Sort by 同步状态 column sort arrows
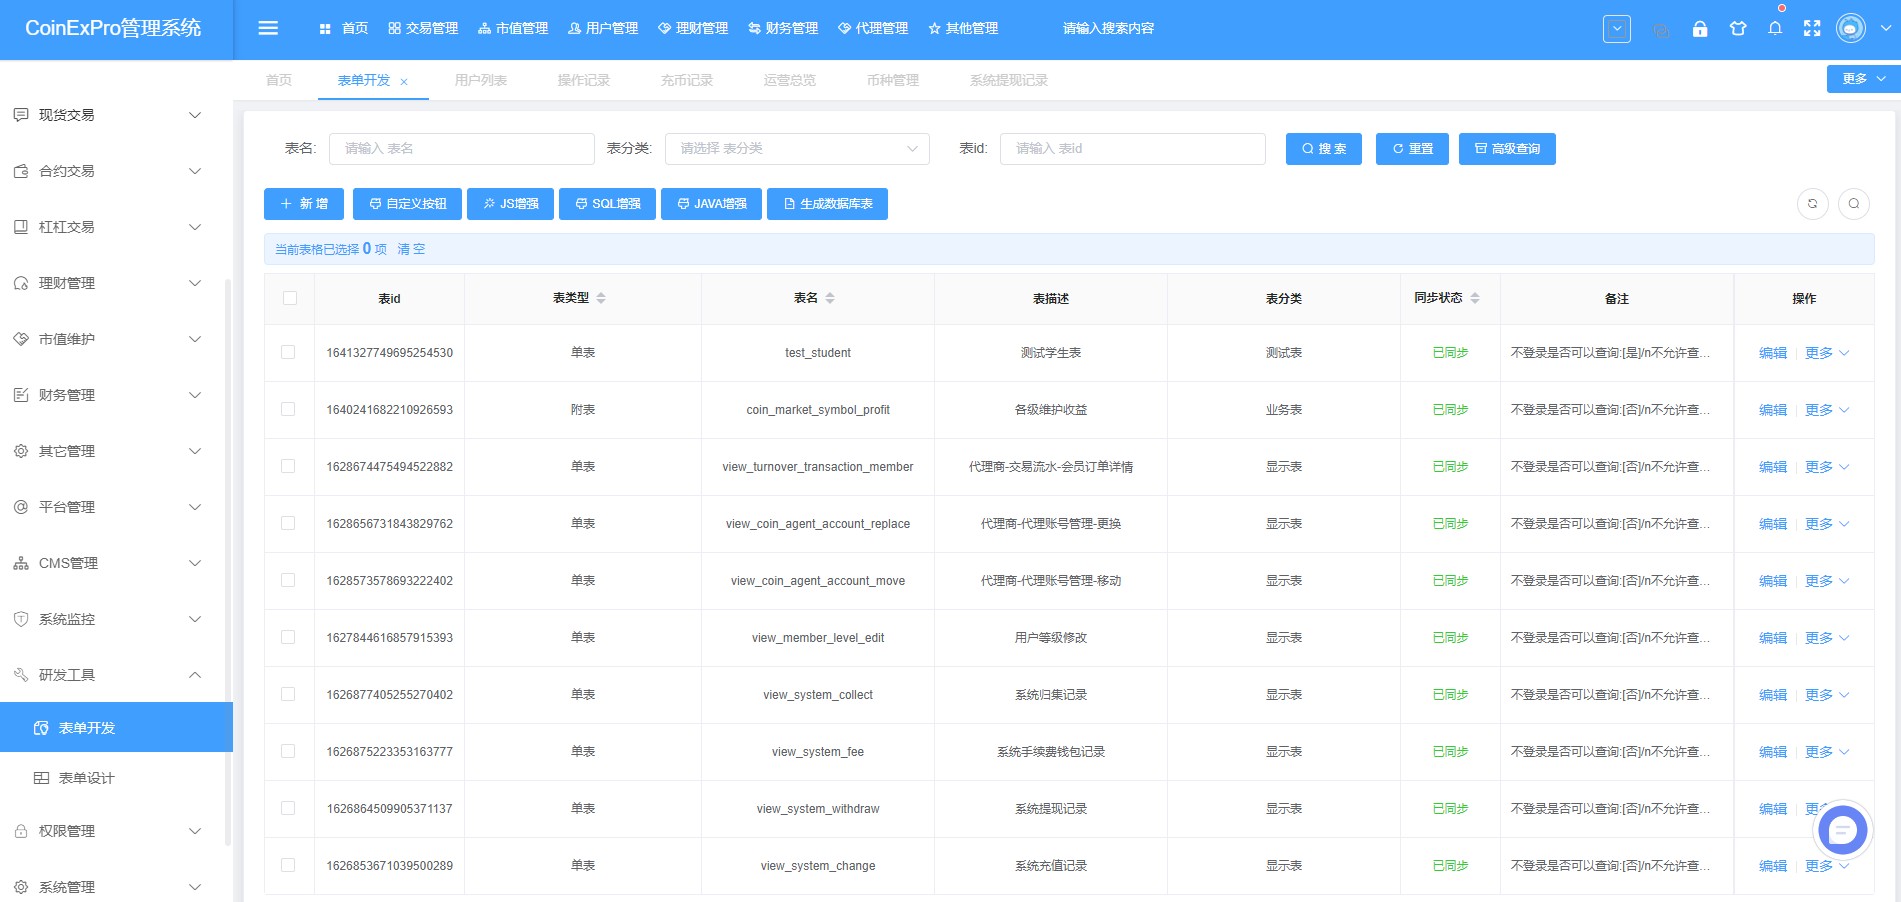This screenshot has width=1901, height=902. coord(1475,298)
